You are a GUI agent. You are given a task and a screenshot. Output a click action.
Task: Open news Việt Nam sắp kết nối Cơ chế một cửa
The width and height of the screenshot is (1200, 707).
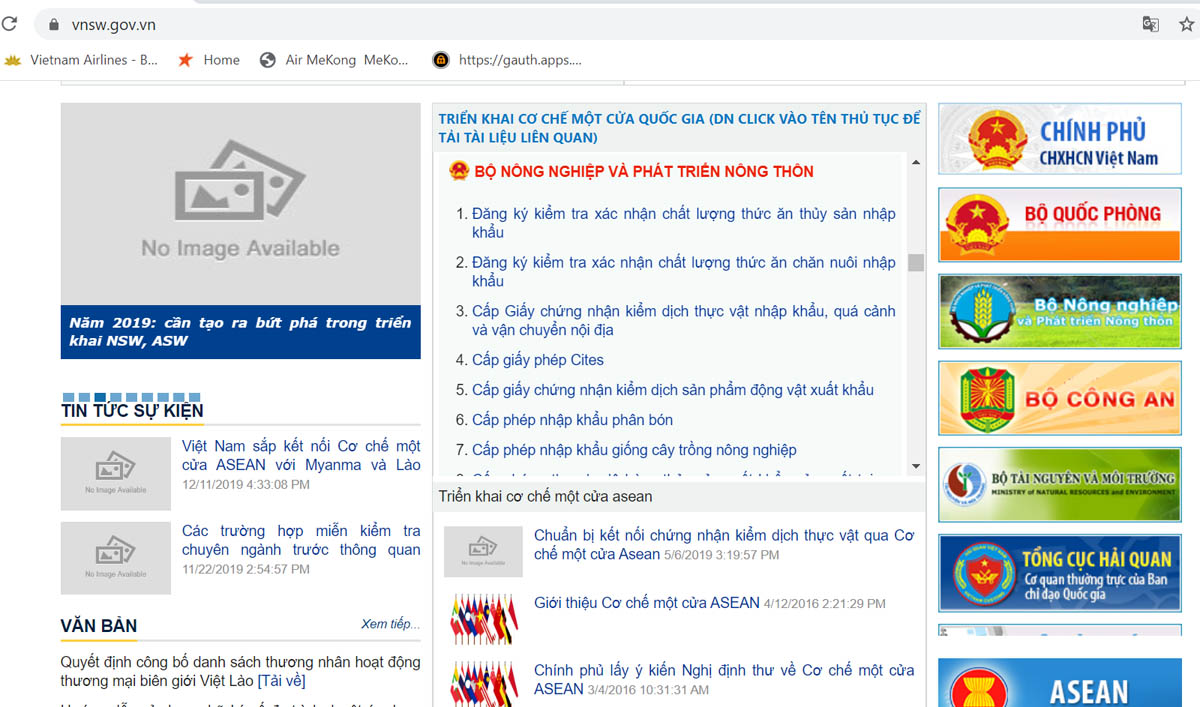(x=301, y=455)
